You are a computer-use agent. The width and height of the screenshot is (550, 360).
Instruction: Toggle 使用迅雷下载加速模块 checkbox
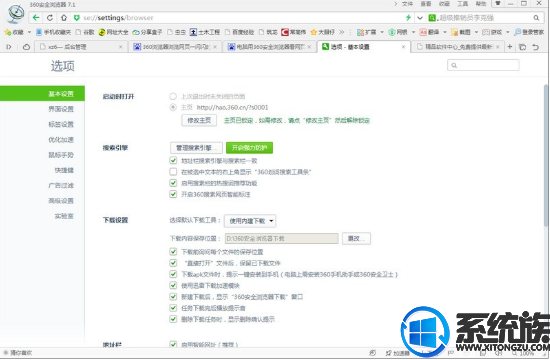pos(173,285)
